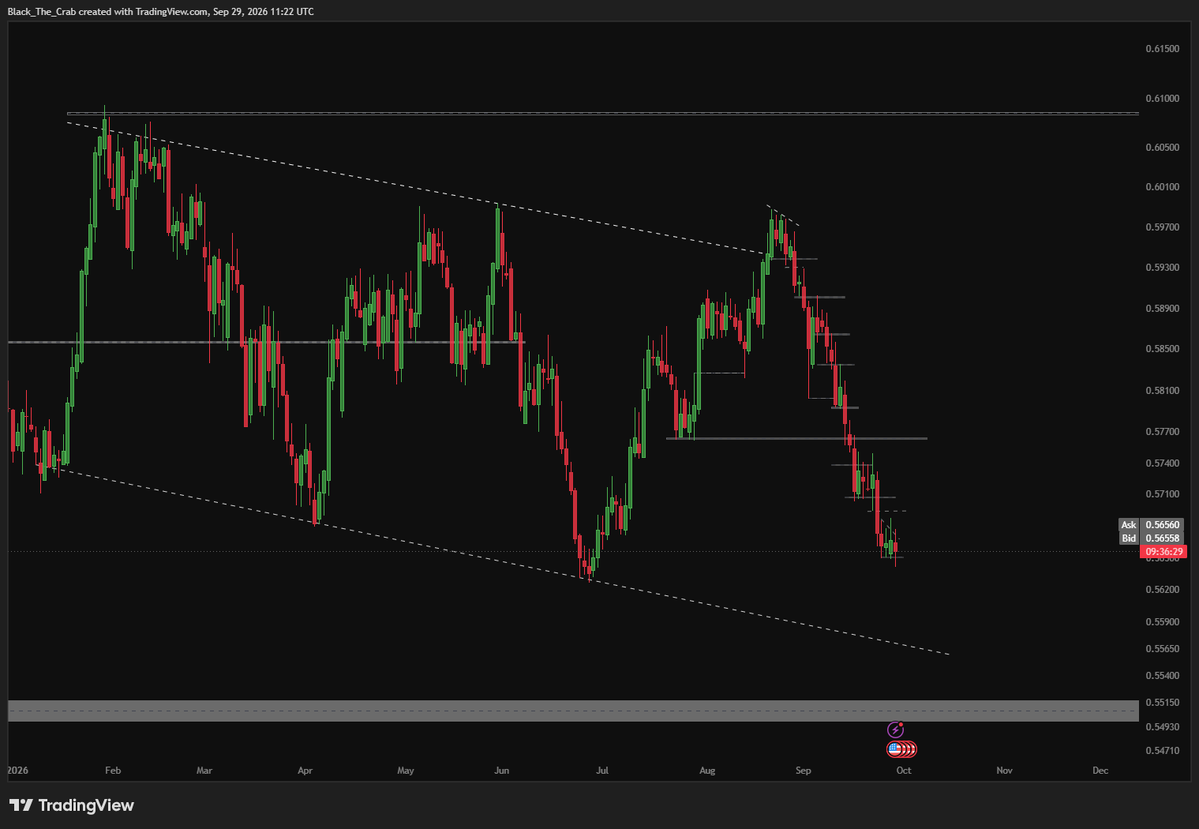
Task: Click the Dec label on time axis
Action: pyautogui.click(x=1100, y=770)
